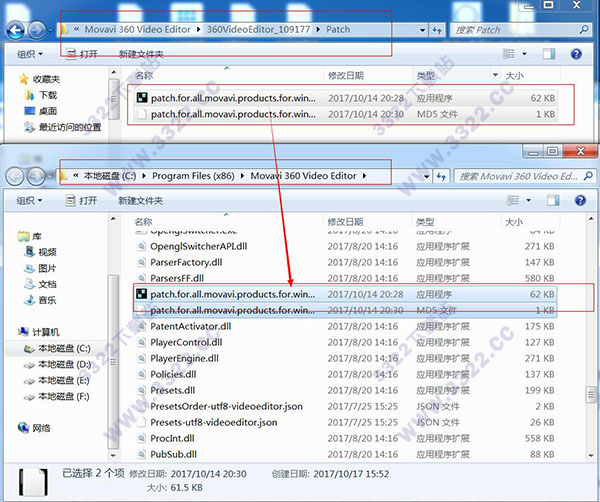Open the help icon in the Patch window toolbar
This screenshot has height=502, width=600.
point(576,54)
